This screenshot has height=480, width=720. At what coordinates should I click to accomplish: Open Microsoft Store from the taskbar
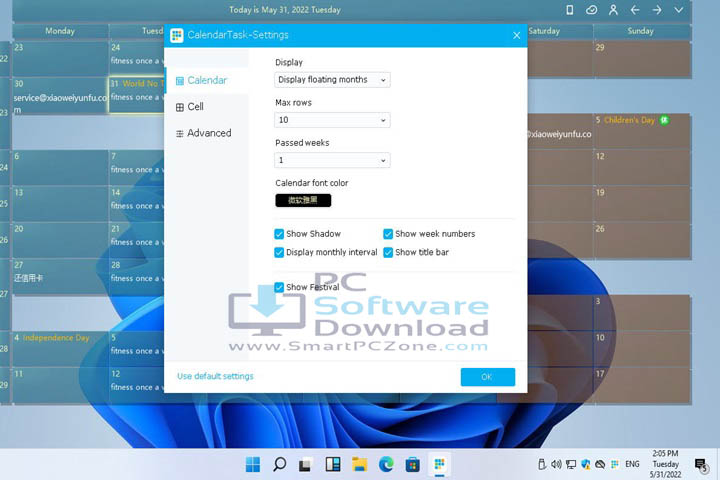pyautogui.click(x=413, y=464)
